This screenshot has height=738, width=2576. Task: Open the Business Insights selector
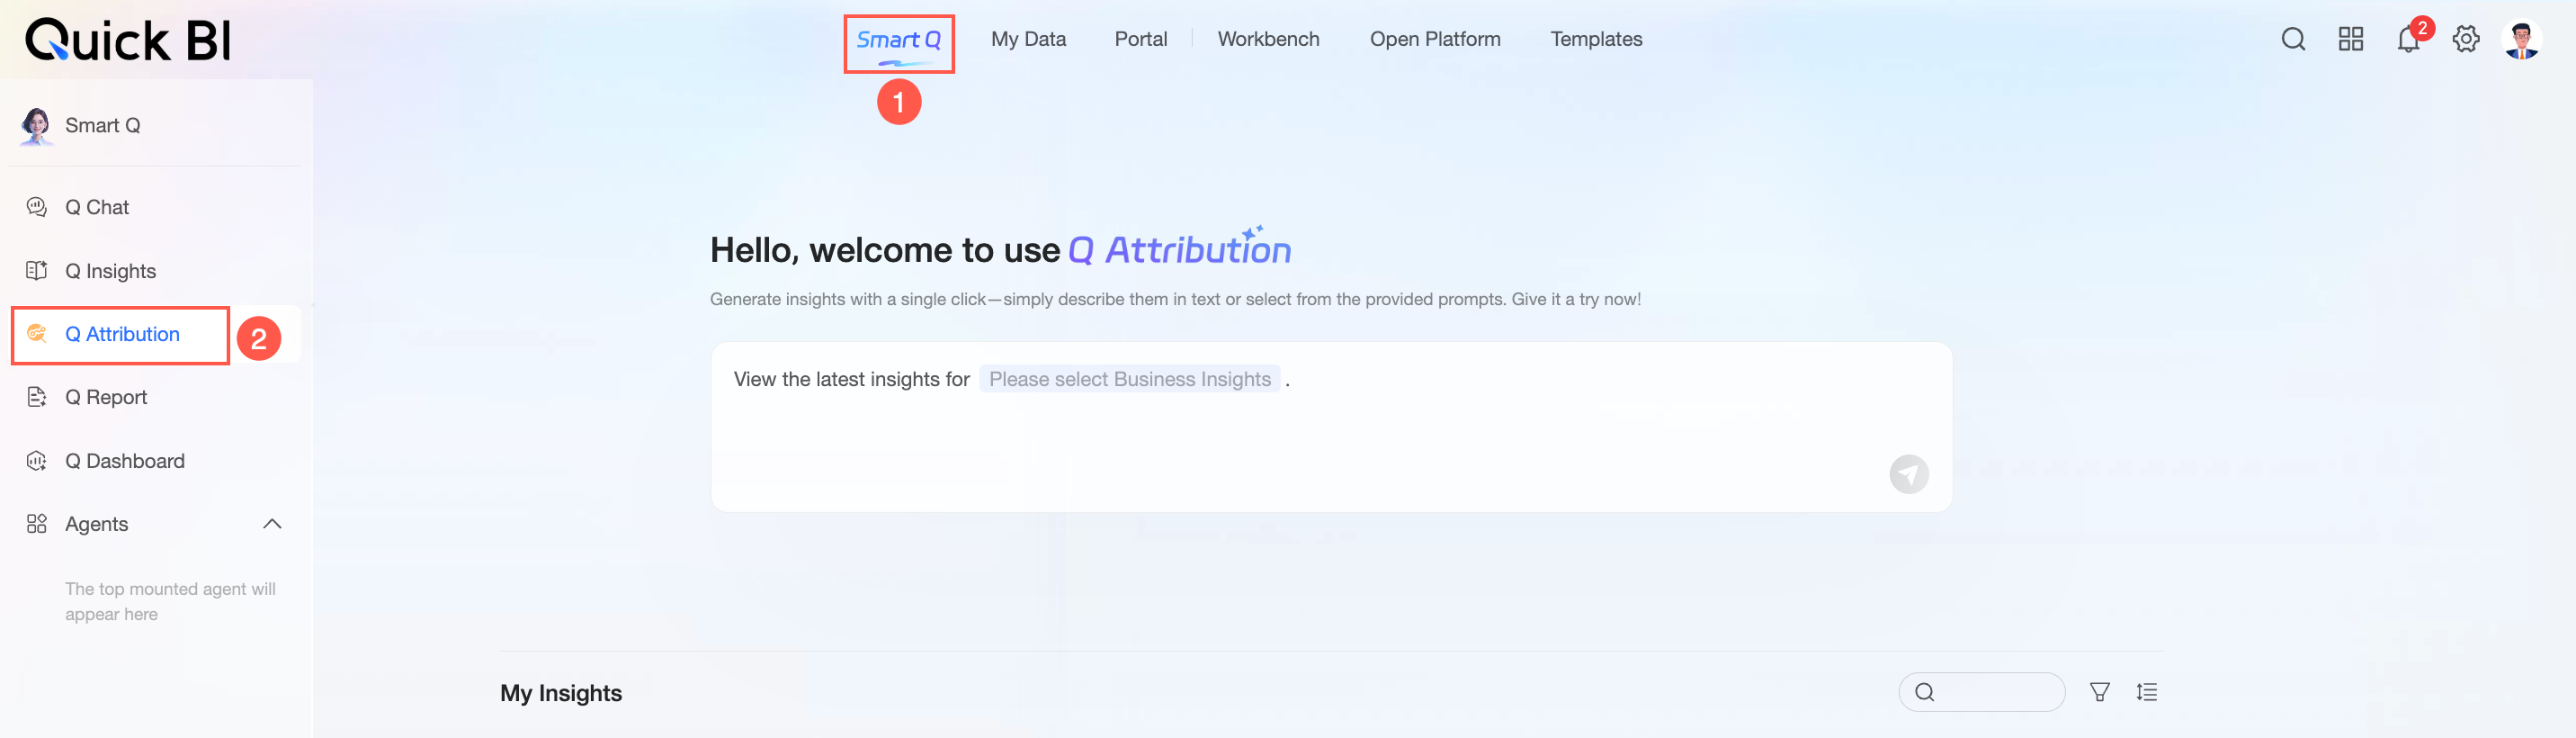click(x=1129, y=379)
